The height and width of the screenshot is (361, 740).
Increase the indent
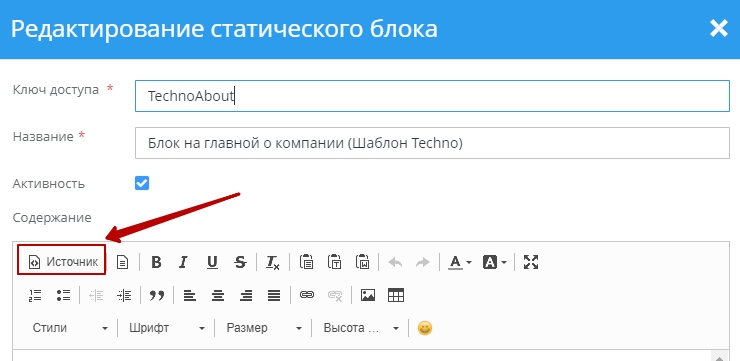click(x=124, y=295)
